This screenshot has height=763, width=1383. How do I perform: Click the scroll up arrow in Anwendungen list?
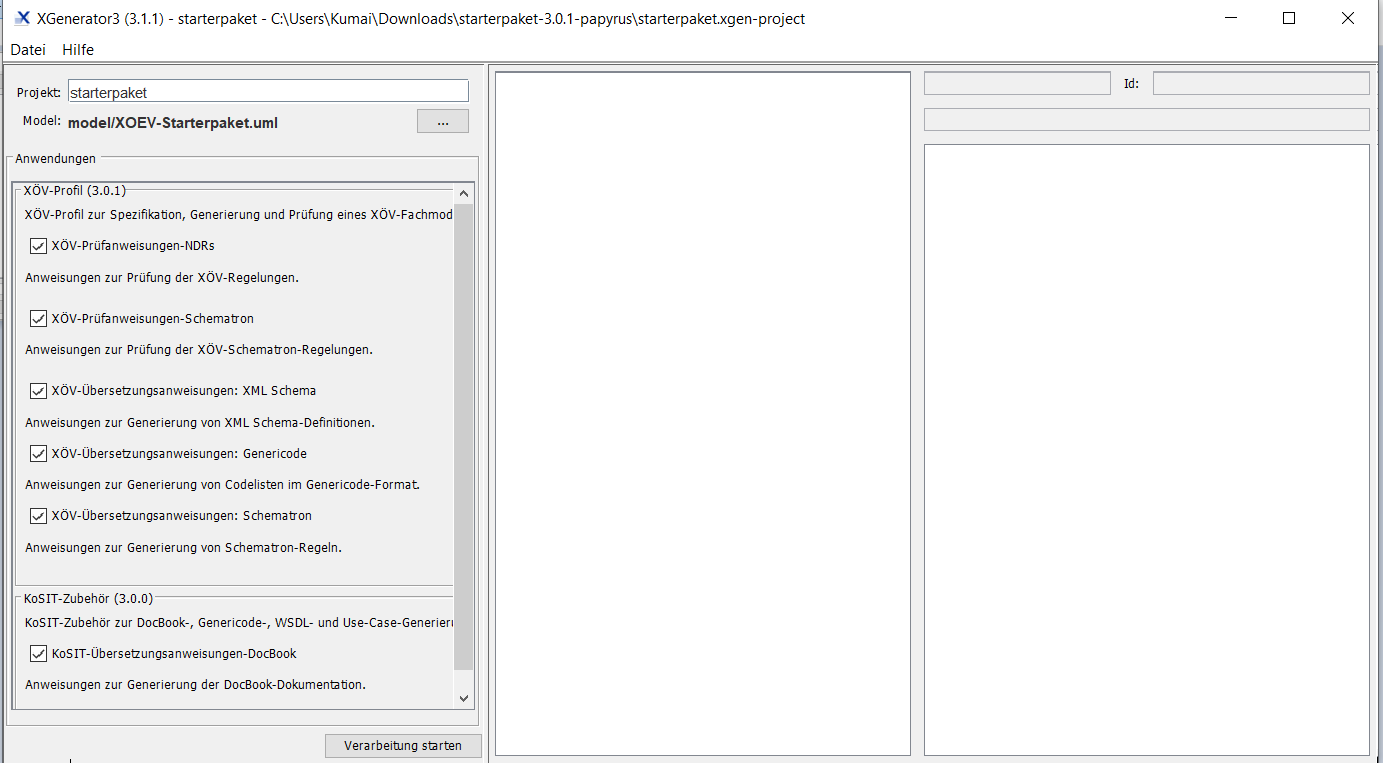point(464,194)
